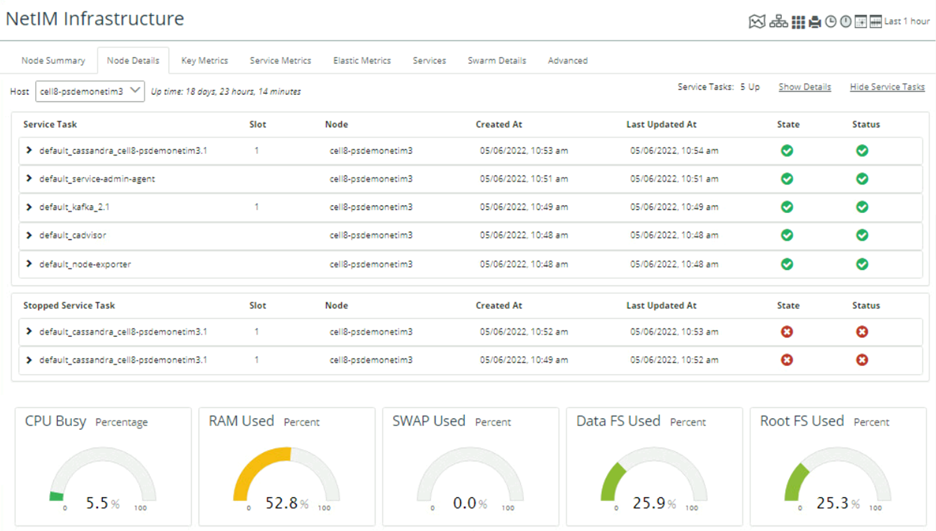The width and height of the screenshot is (936, 531).
Task: Open the Advanced tab
Action: coord(568,60)
